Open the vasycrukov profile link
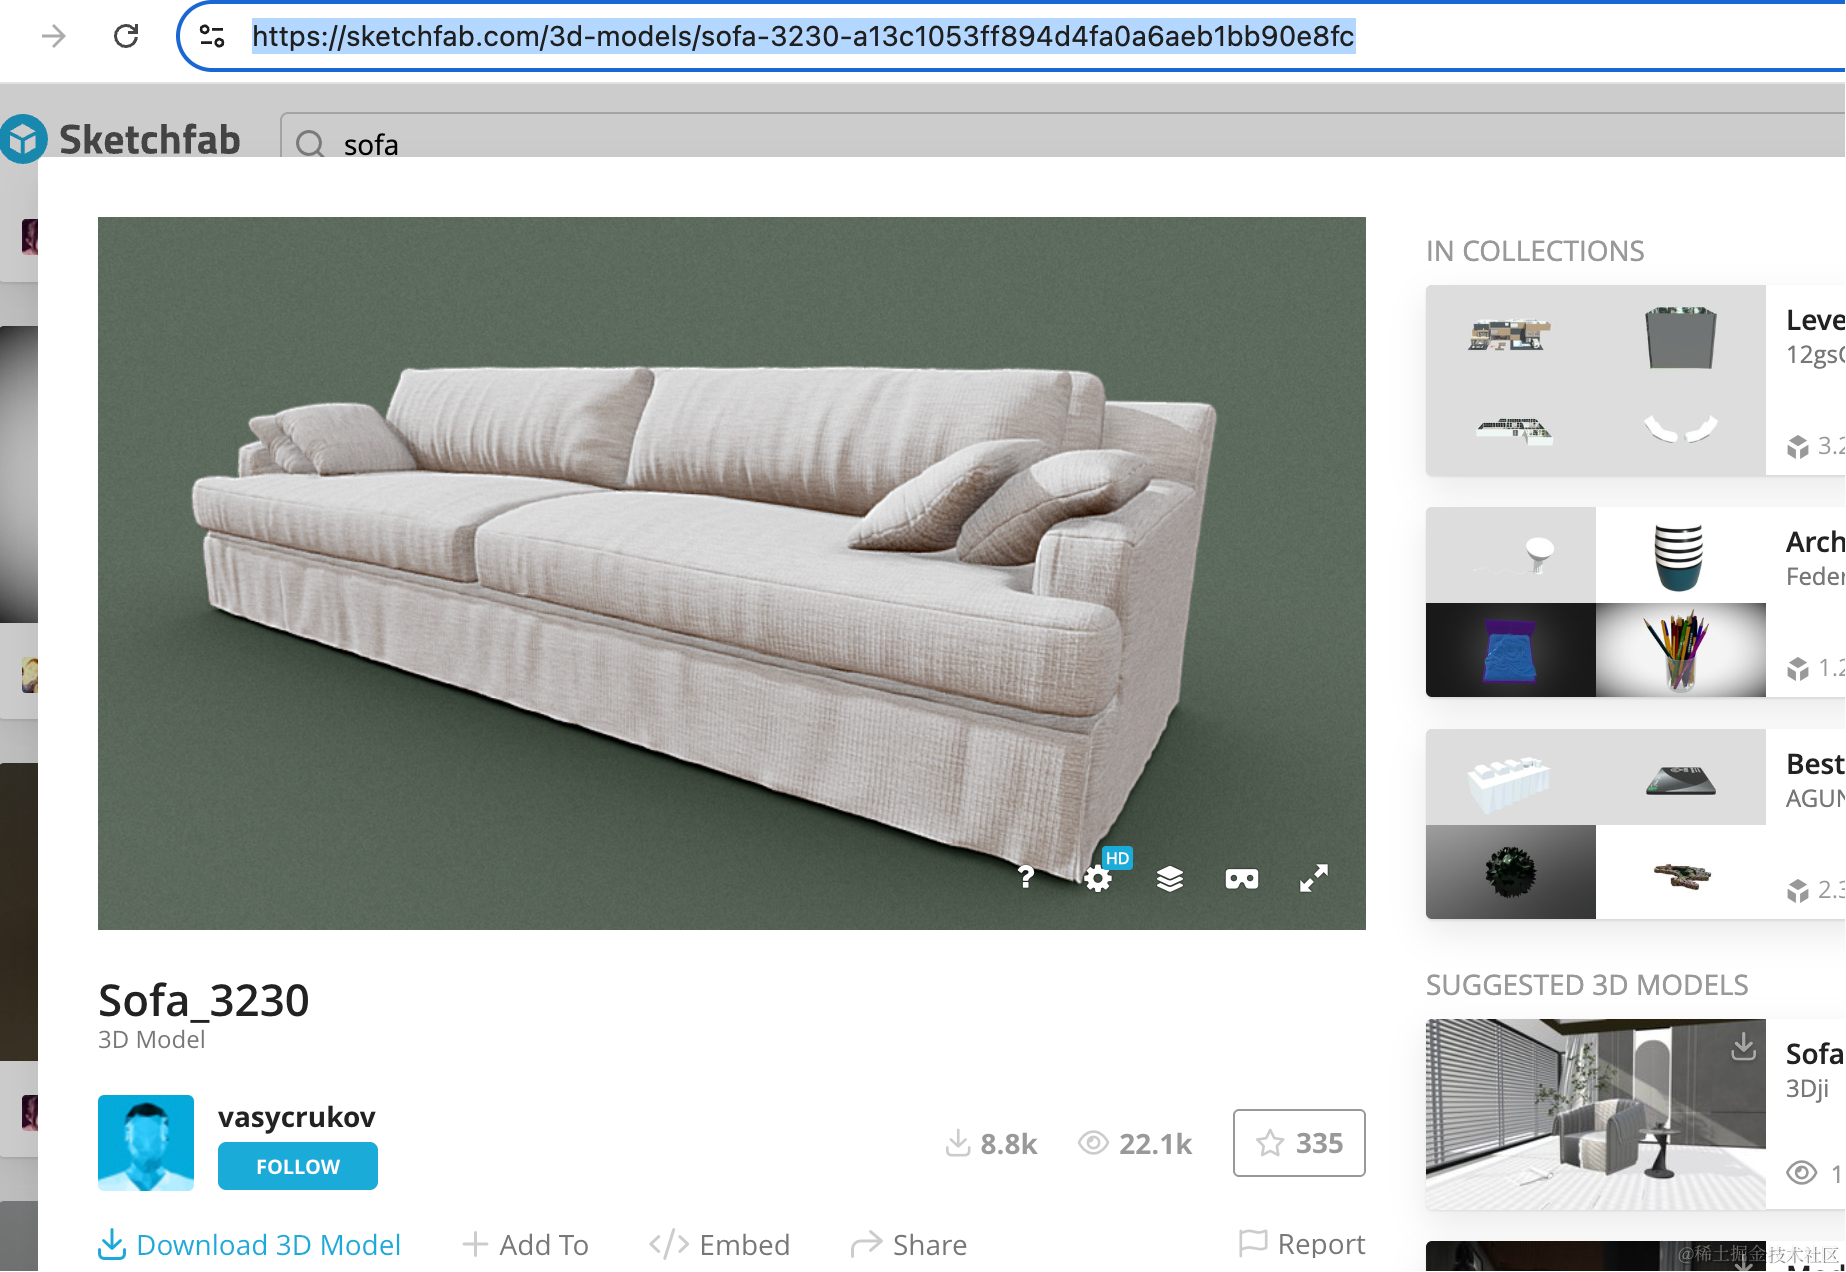 click(297, 1117)
